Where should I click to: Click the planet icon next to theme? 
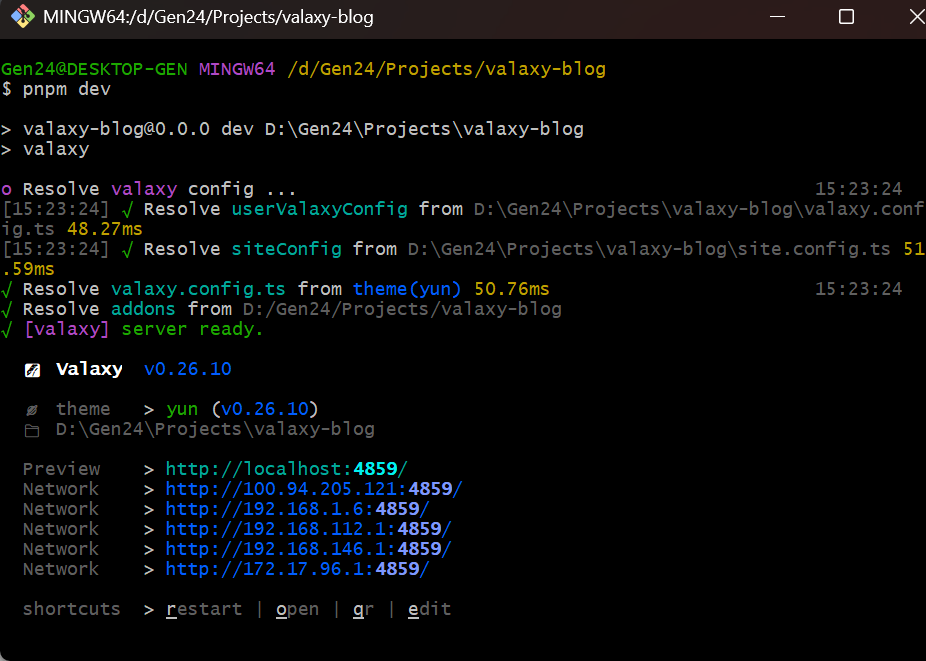pos(32,410)
